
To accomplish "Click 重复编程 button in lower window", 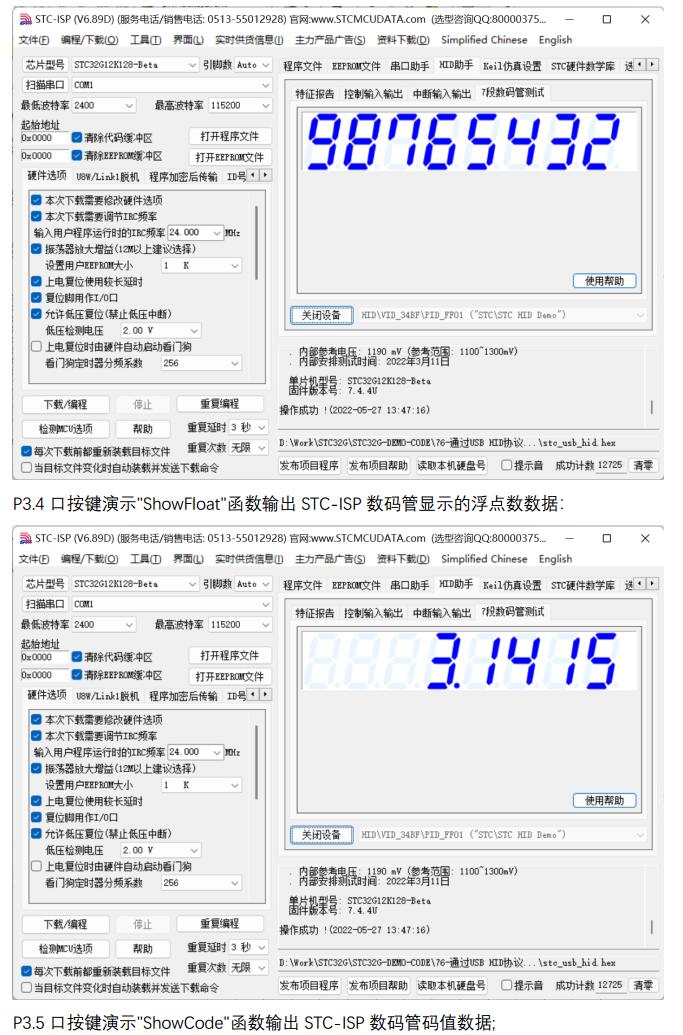I will [x=220, y=923].
